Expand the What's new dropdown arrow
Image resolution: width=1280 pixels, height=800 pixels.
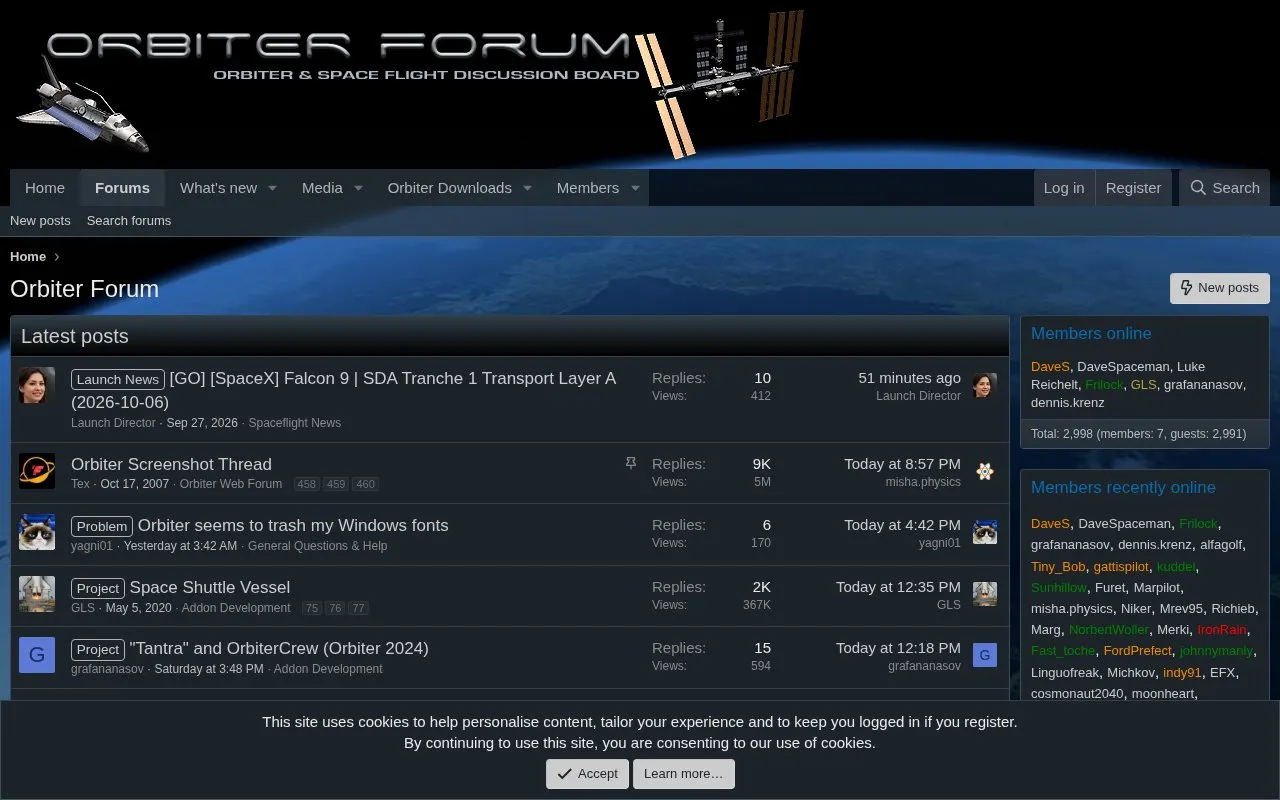272,188
